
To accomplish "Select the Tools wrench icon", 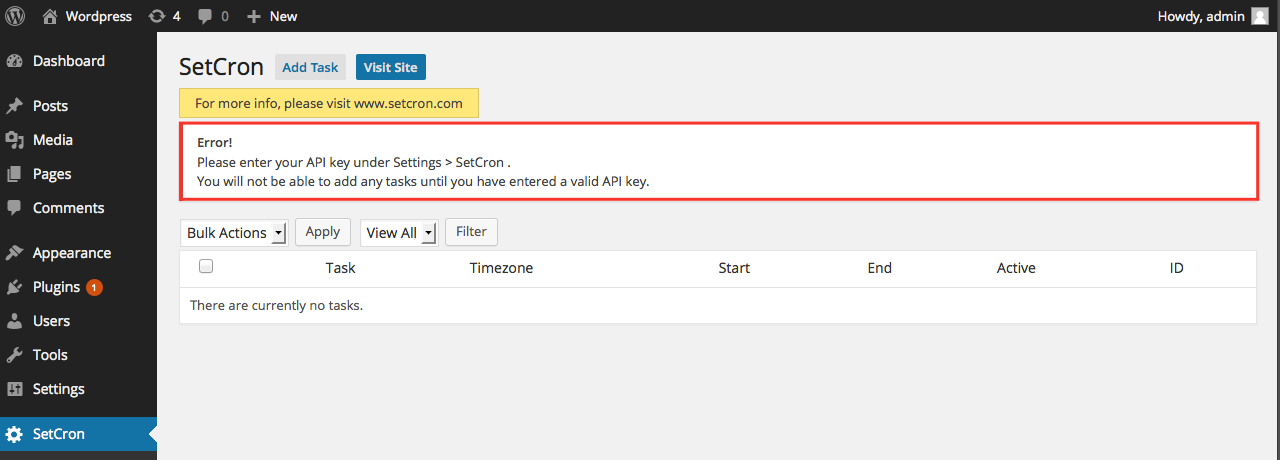I will [x=14, y=355].
